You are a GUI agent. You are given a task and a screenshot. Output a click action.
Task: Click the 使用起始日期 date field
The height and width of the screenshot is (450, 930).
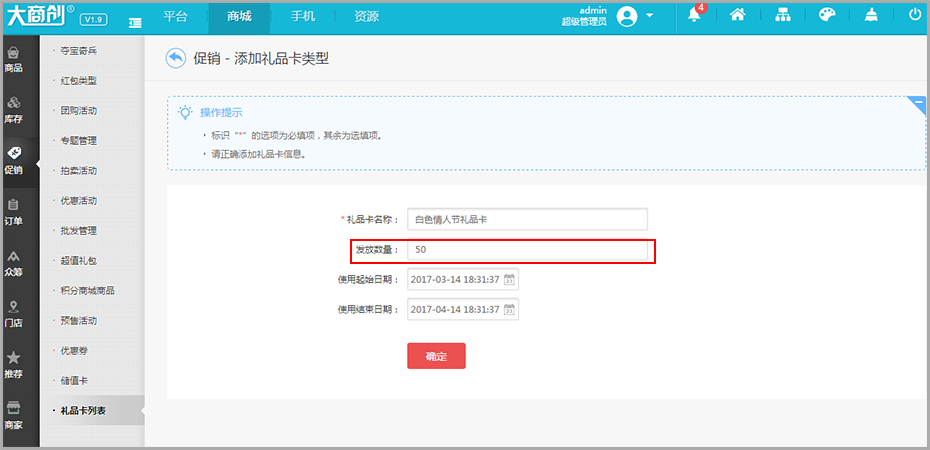tap(463, 280)
